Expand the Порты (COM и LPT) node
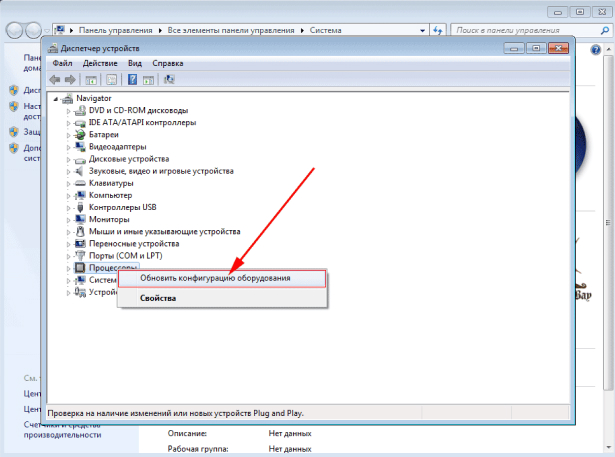Image resolution: width=615 pixels, height=457 pixels. [x=68, y=256]
